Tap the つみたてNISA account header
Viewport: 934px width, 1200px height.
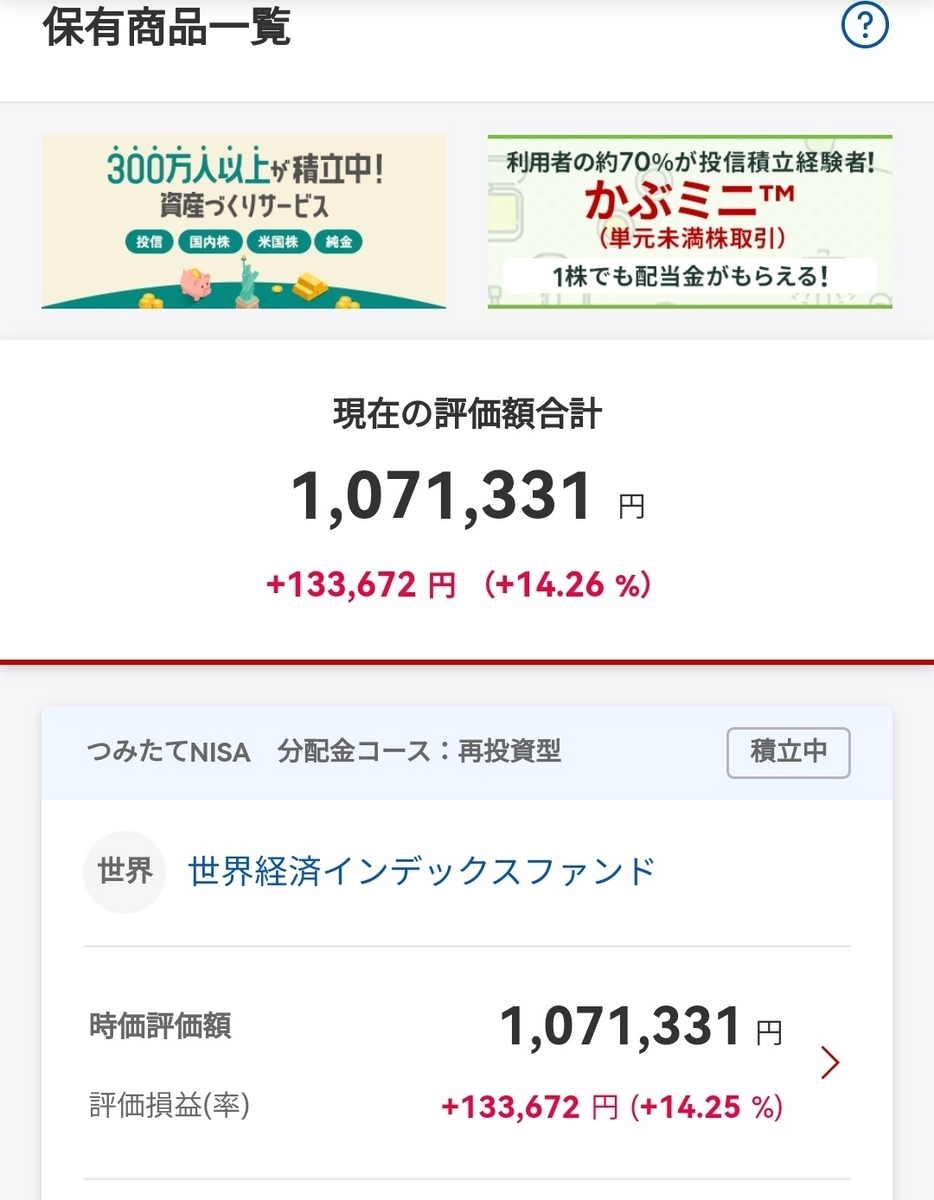pos(467,753)
